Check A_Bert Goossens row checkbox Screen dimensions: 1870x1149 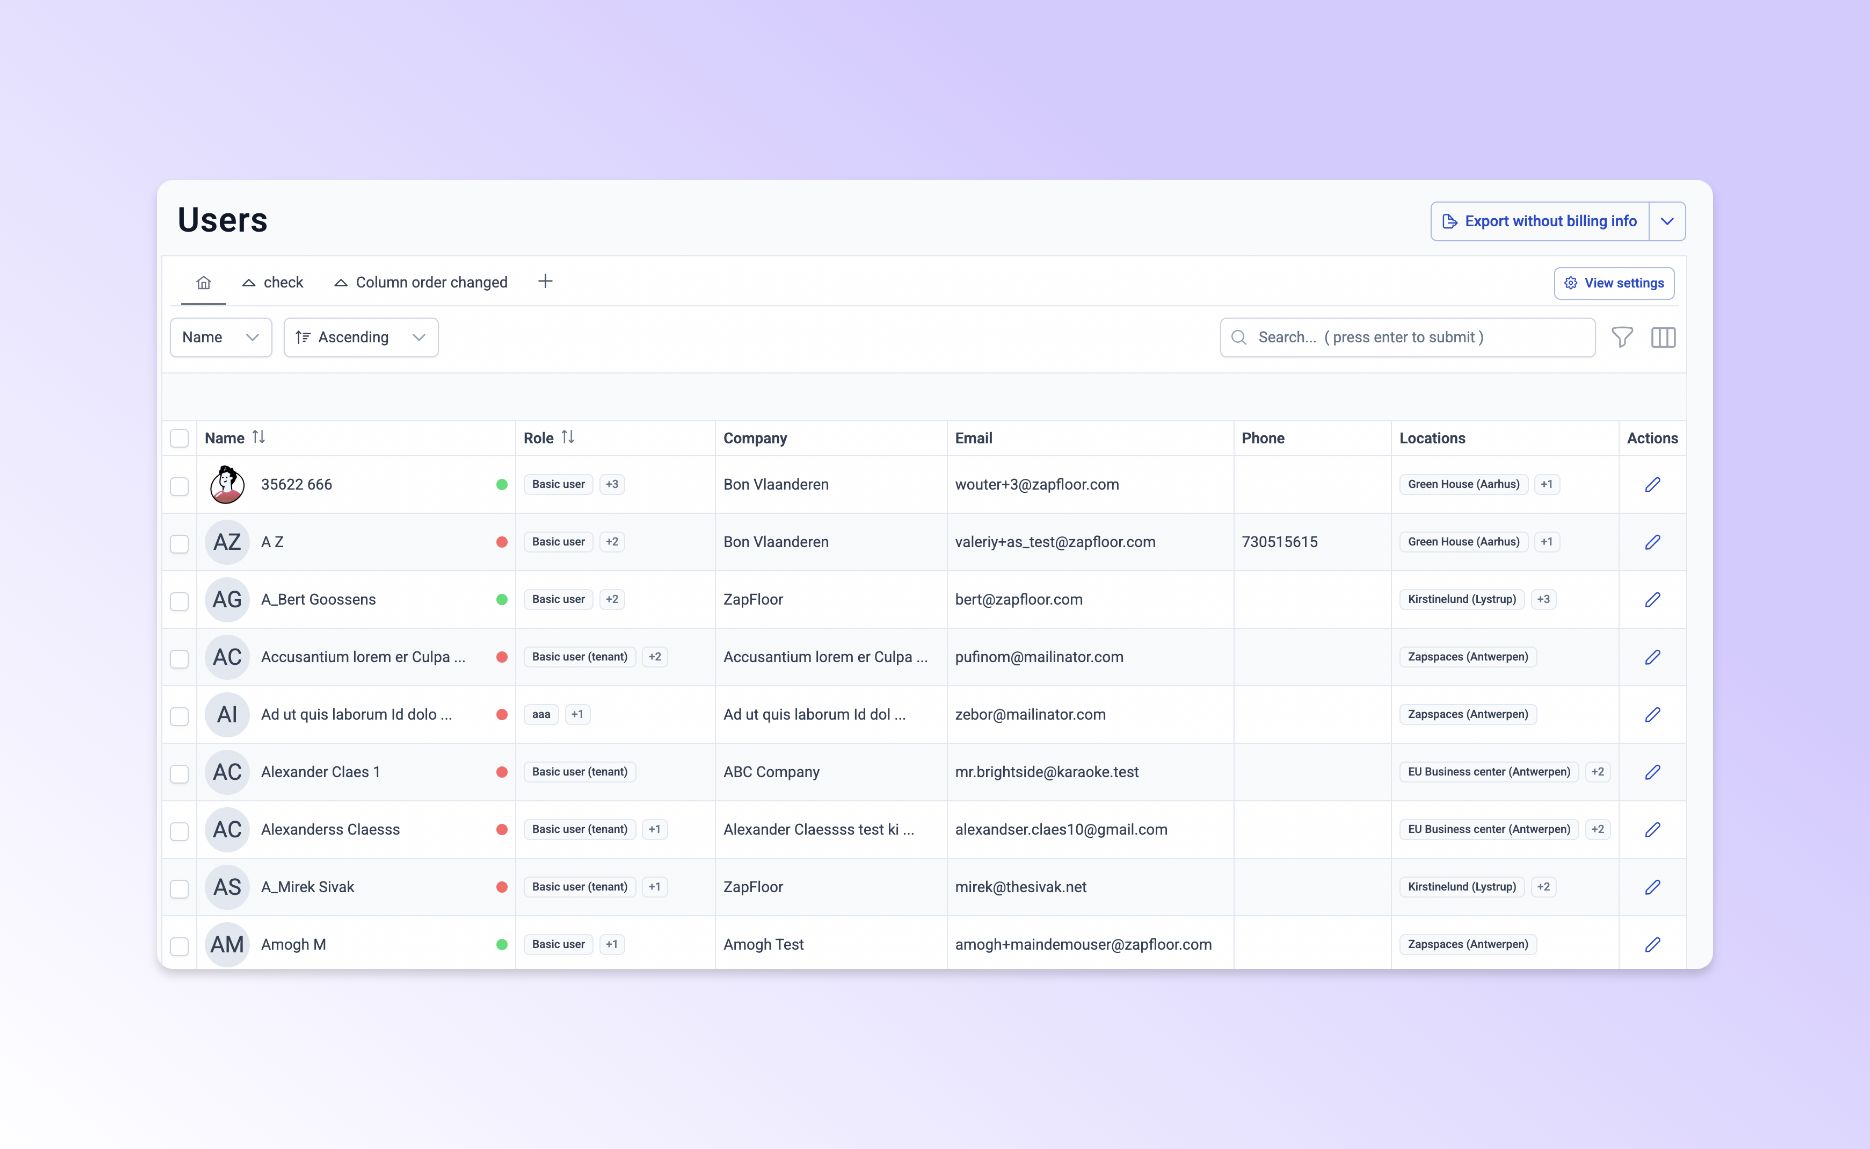click(179, 601)
